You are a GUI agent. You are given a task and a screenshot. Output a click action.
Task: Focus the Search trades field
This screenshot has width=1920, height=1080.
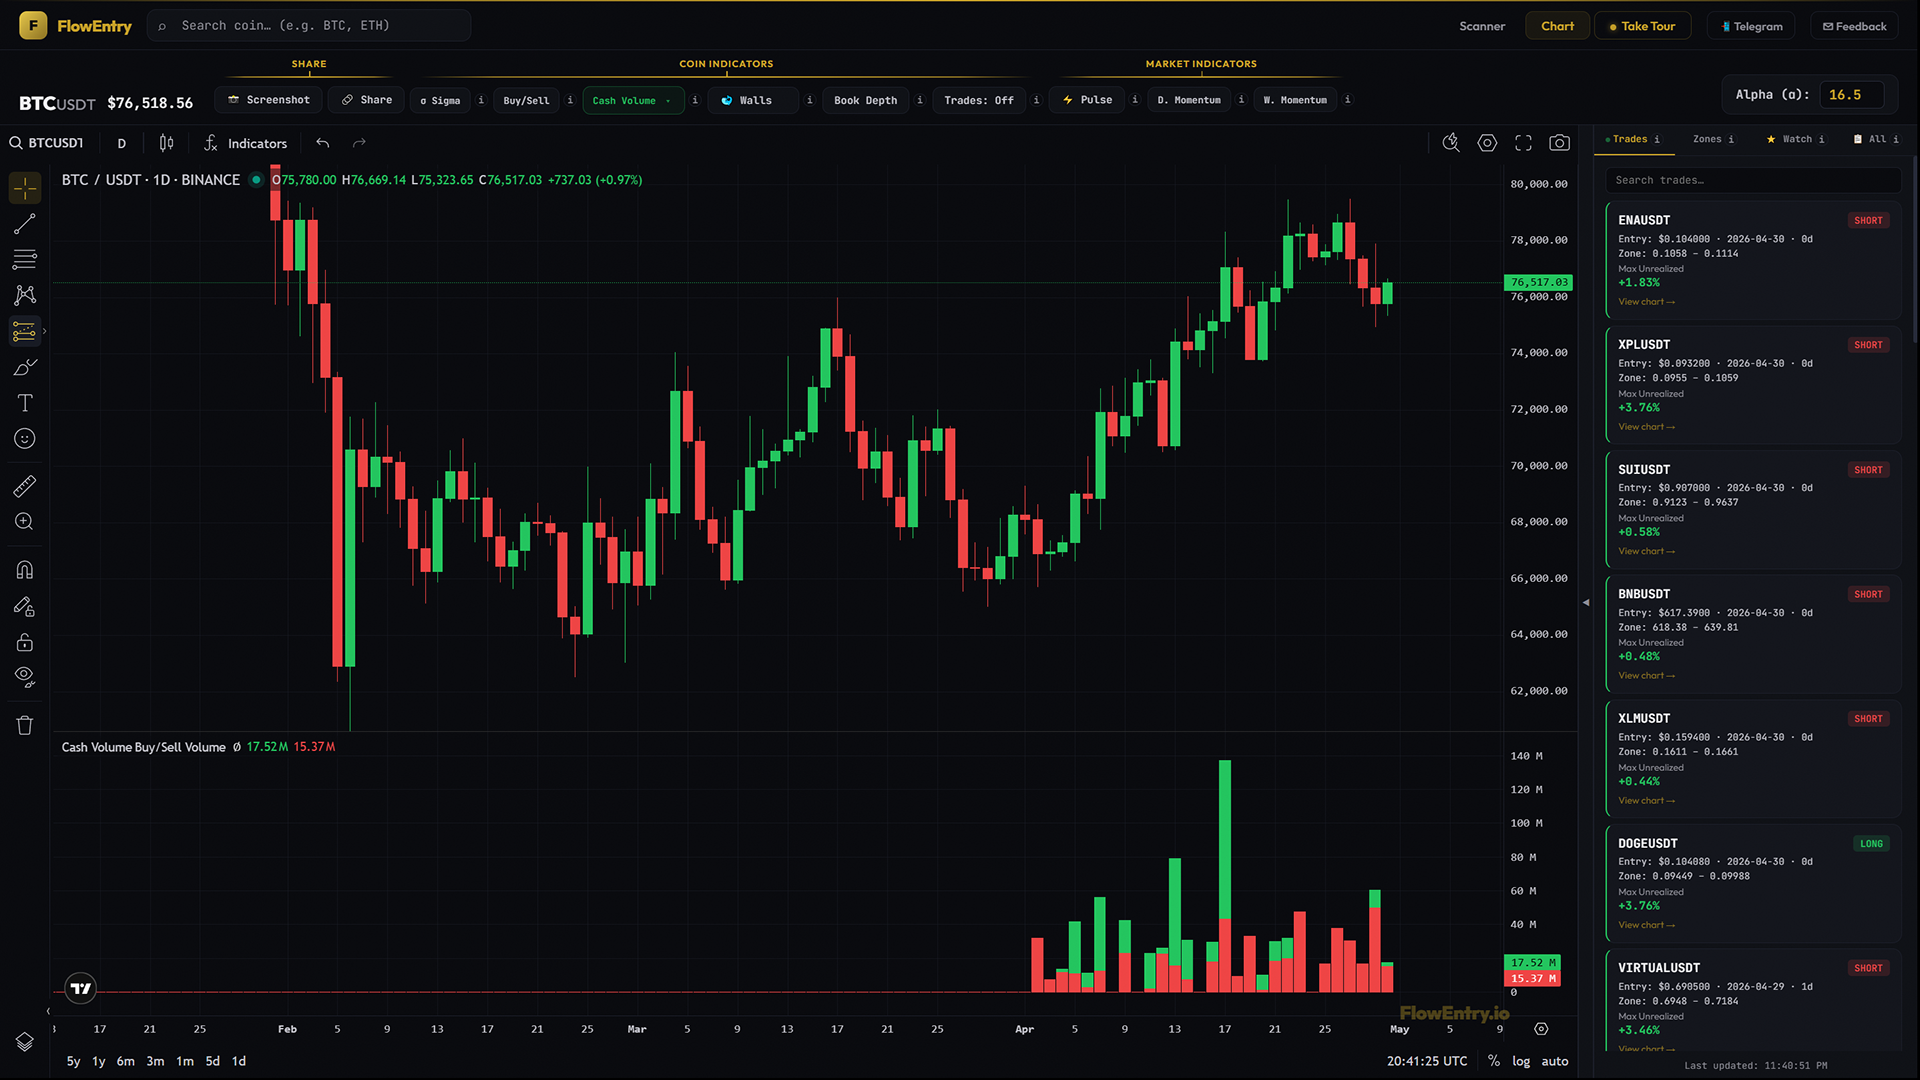pyautogui.click(x=1753, y=180)
